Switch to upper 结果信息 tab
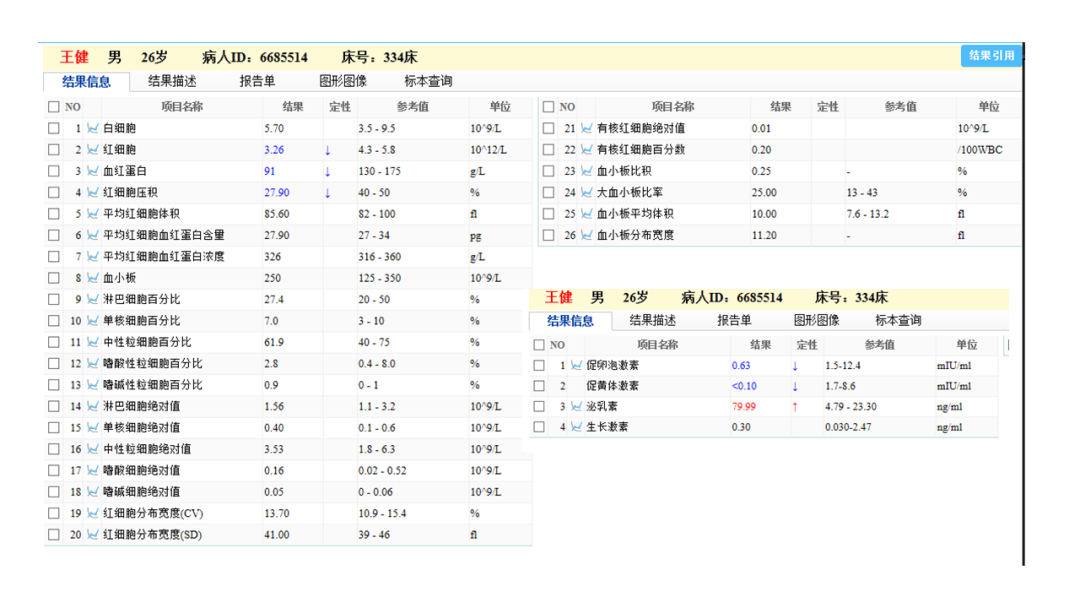The height and width of the screenshot is (608, 1080). pyautogui.click(x=86, y=81)
